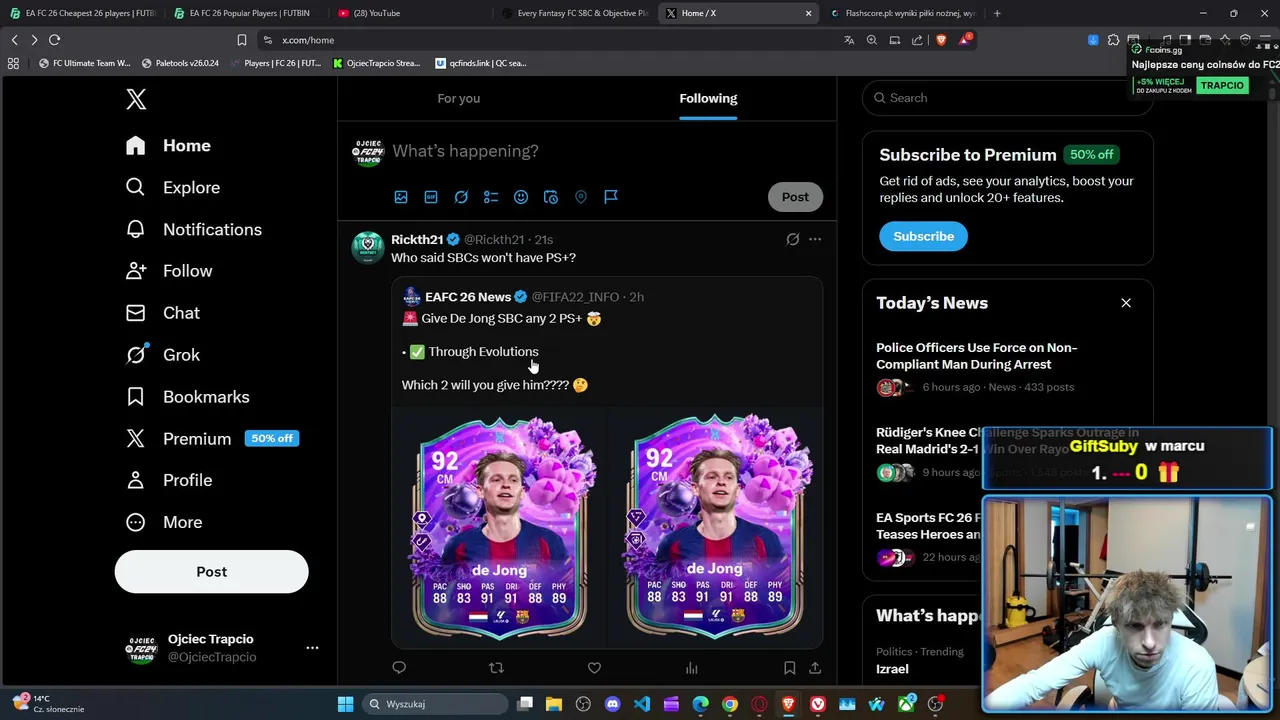Open the left de Jong card image
Image resolution: width=1280 pixels, height=720 pixels.
(x=499, y=527)
